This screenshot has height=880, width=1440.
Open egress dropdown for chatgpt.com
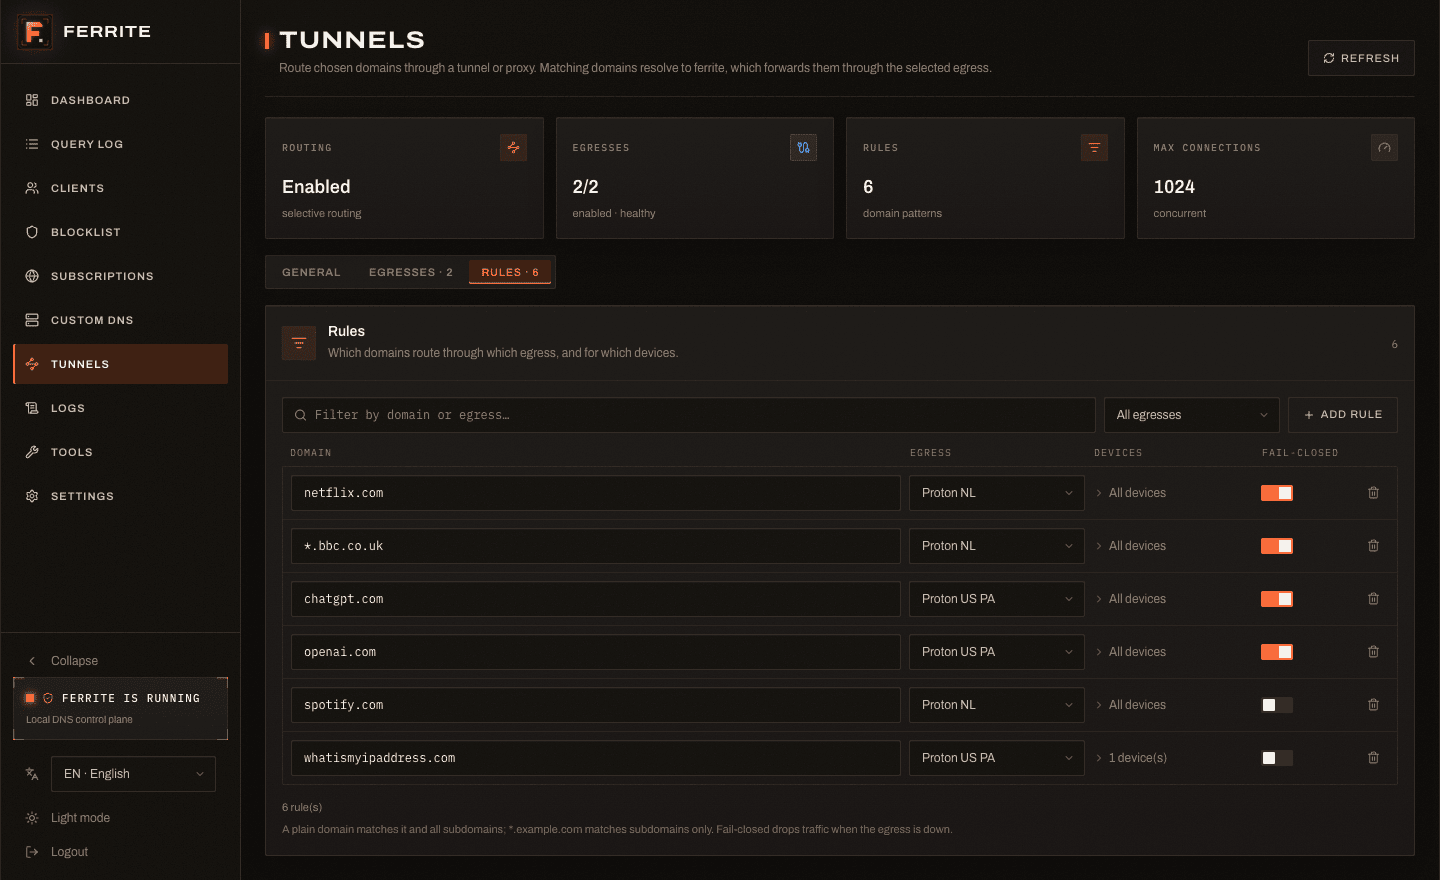pos(997,599)
